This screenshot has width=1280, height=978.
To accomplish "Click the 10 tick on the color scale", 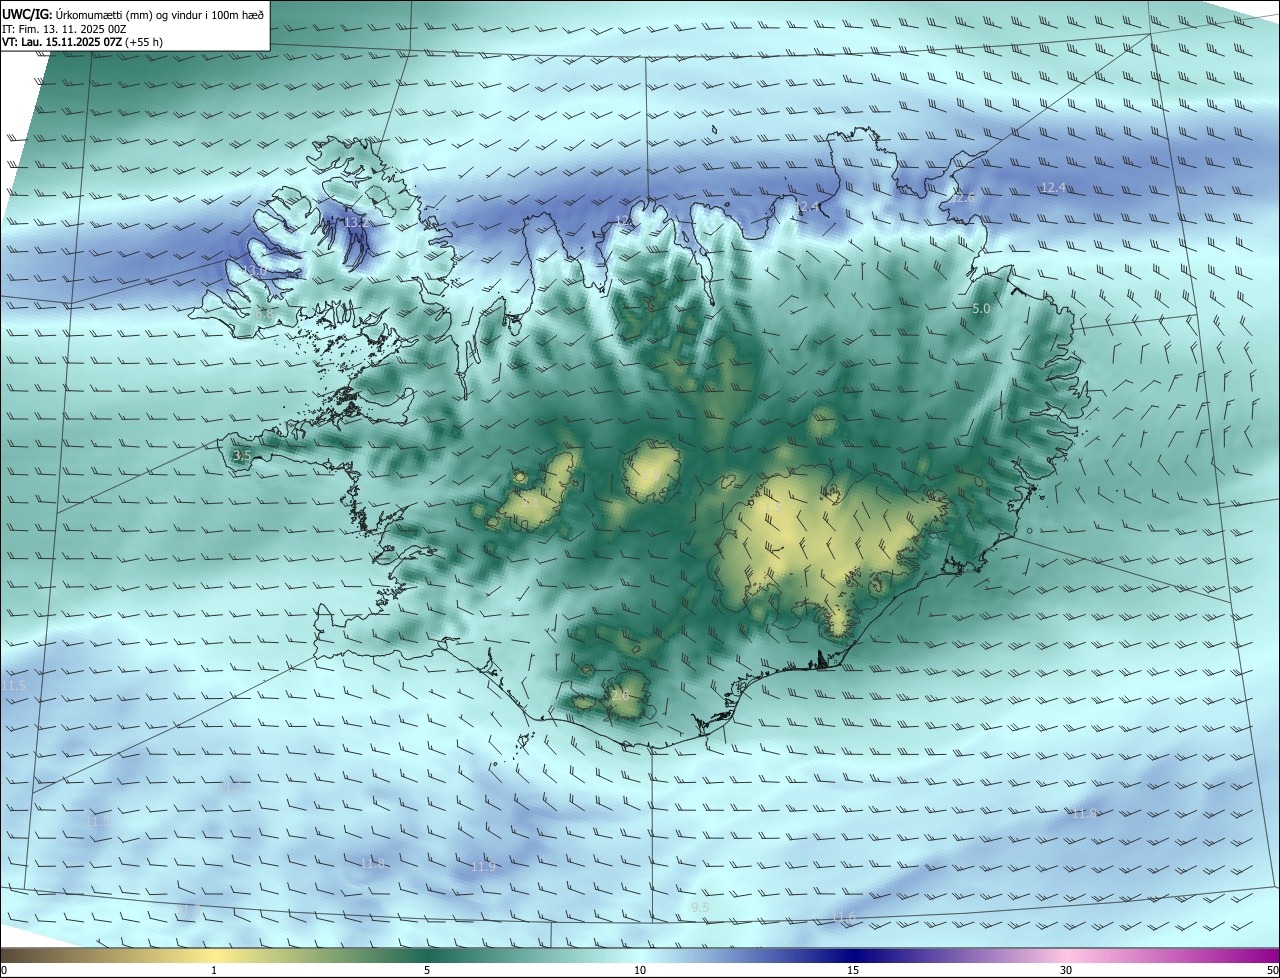I will tap(640, 970).
